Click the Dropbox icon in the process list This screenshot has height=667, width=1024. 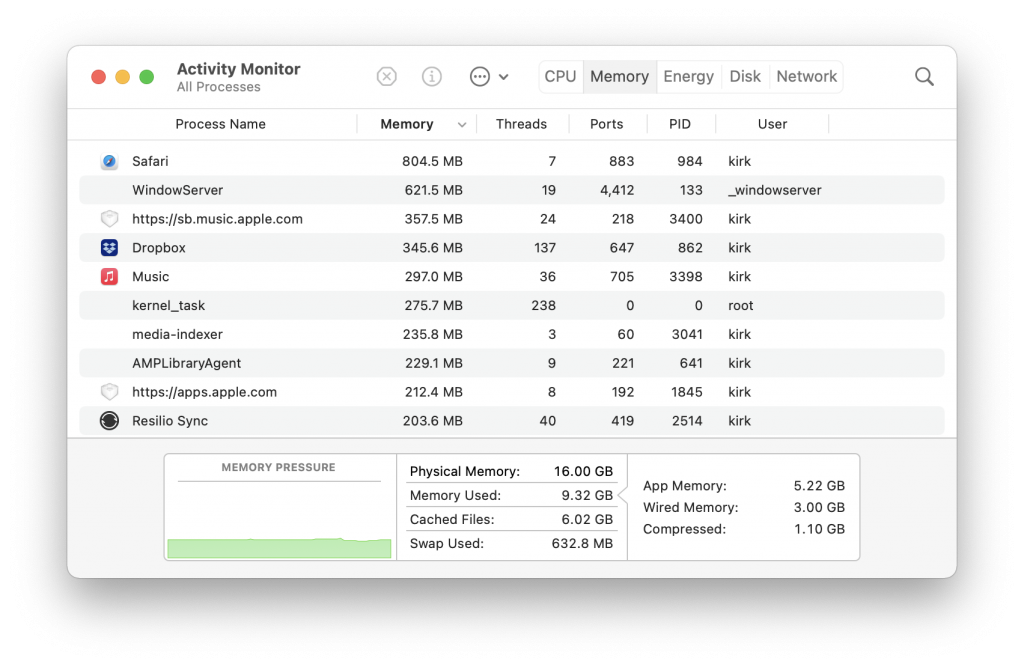click(110, 247)
